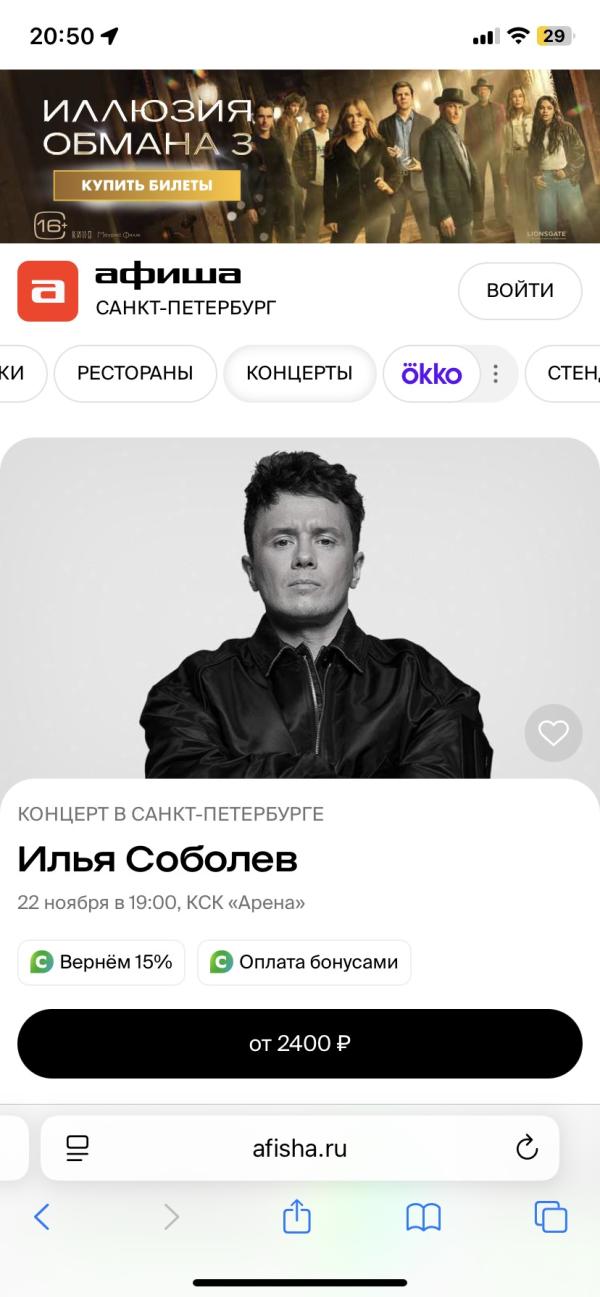Open Safari bookmarks book icon
This screenshot has height=1297, width=600.
(x=423, y=1217)
